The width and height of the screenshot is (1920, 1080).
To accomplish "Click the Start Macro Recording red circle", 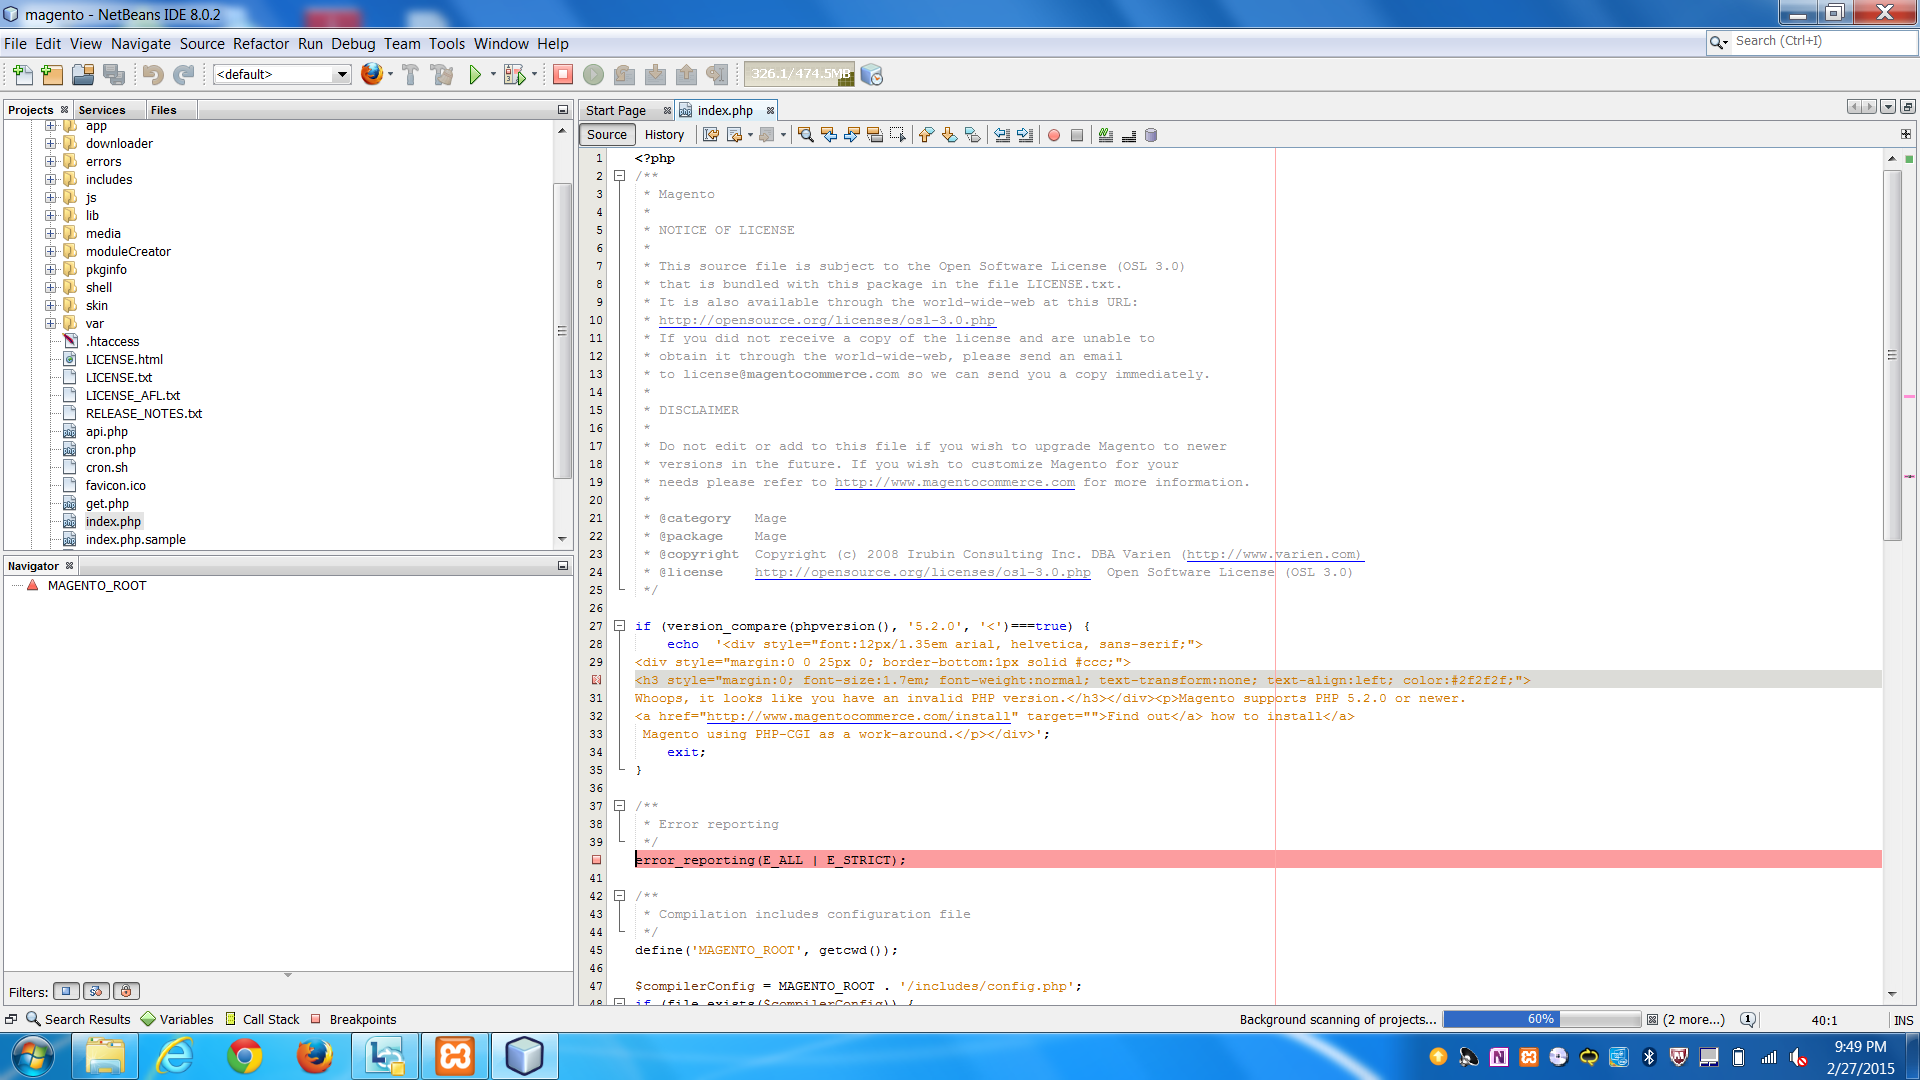I will (x=1054, y=135).
